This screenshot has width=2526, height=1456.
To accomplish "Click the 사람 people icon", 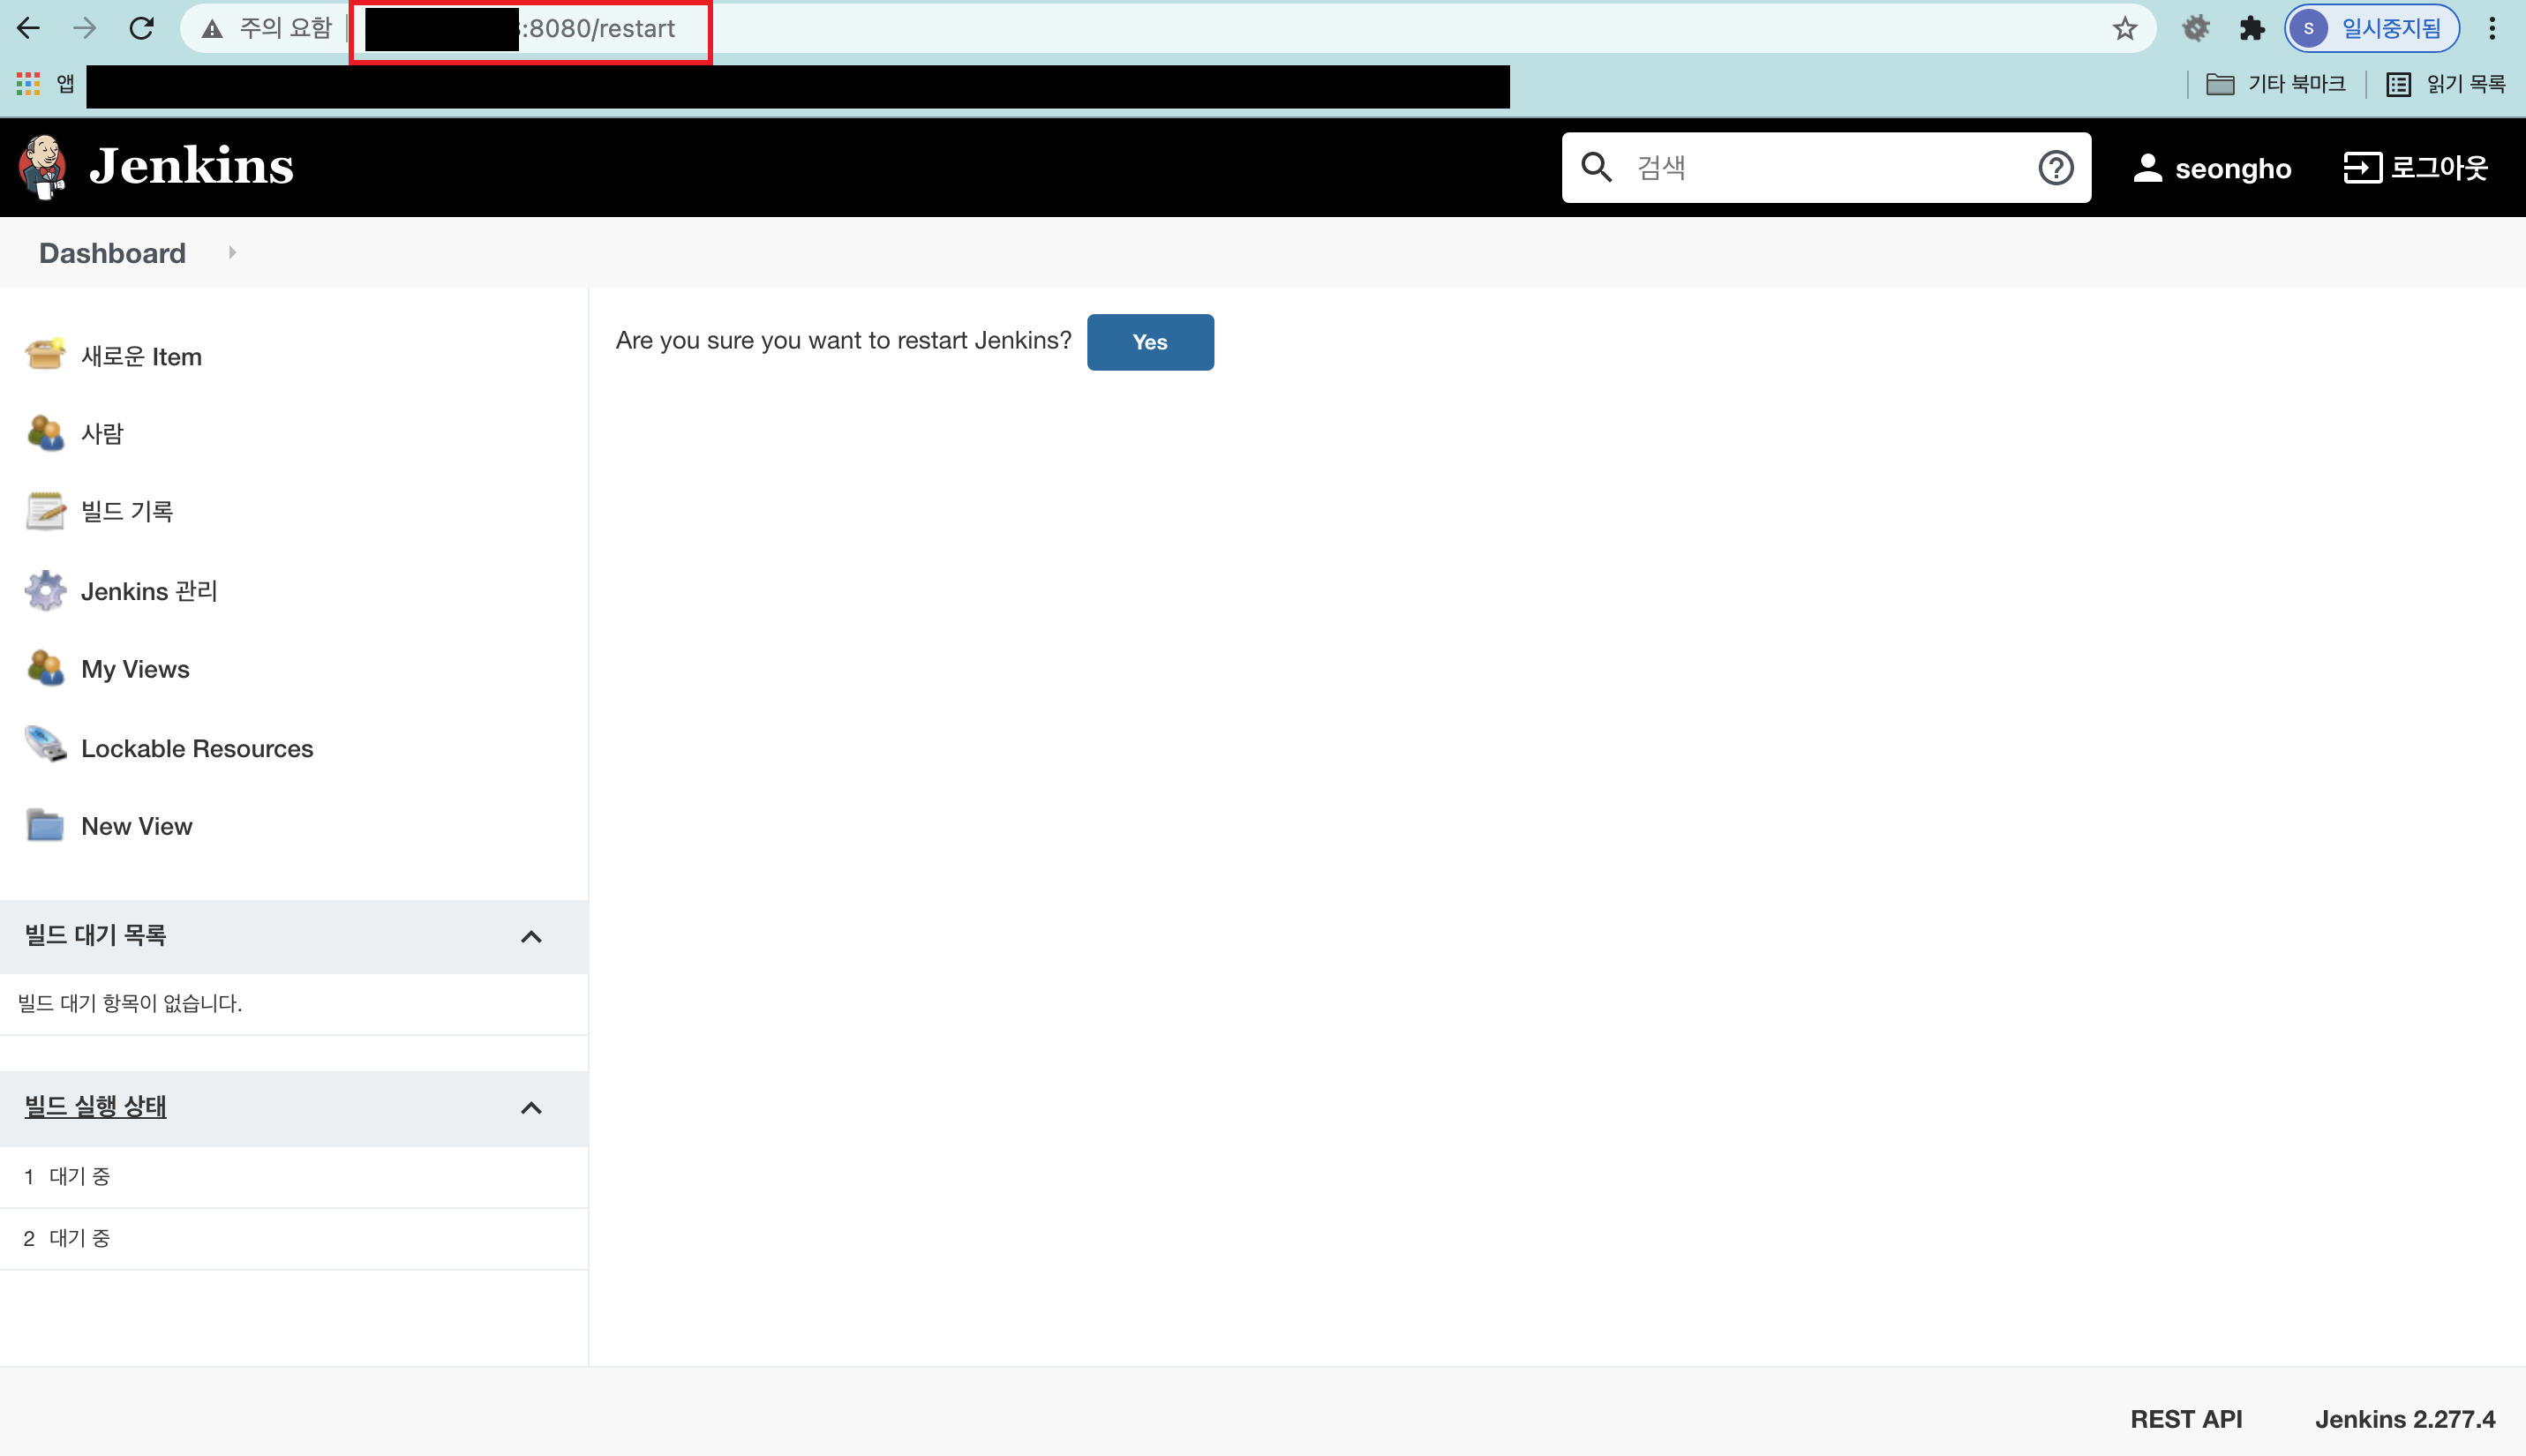I will click(45, 433).
